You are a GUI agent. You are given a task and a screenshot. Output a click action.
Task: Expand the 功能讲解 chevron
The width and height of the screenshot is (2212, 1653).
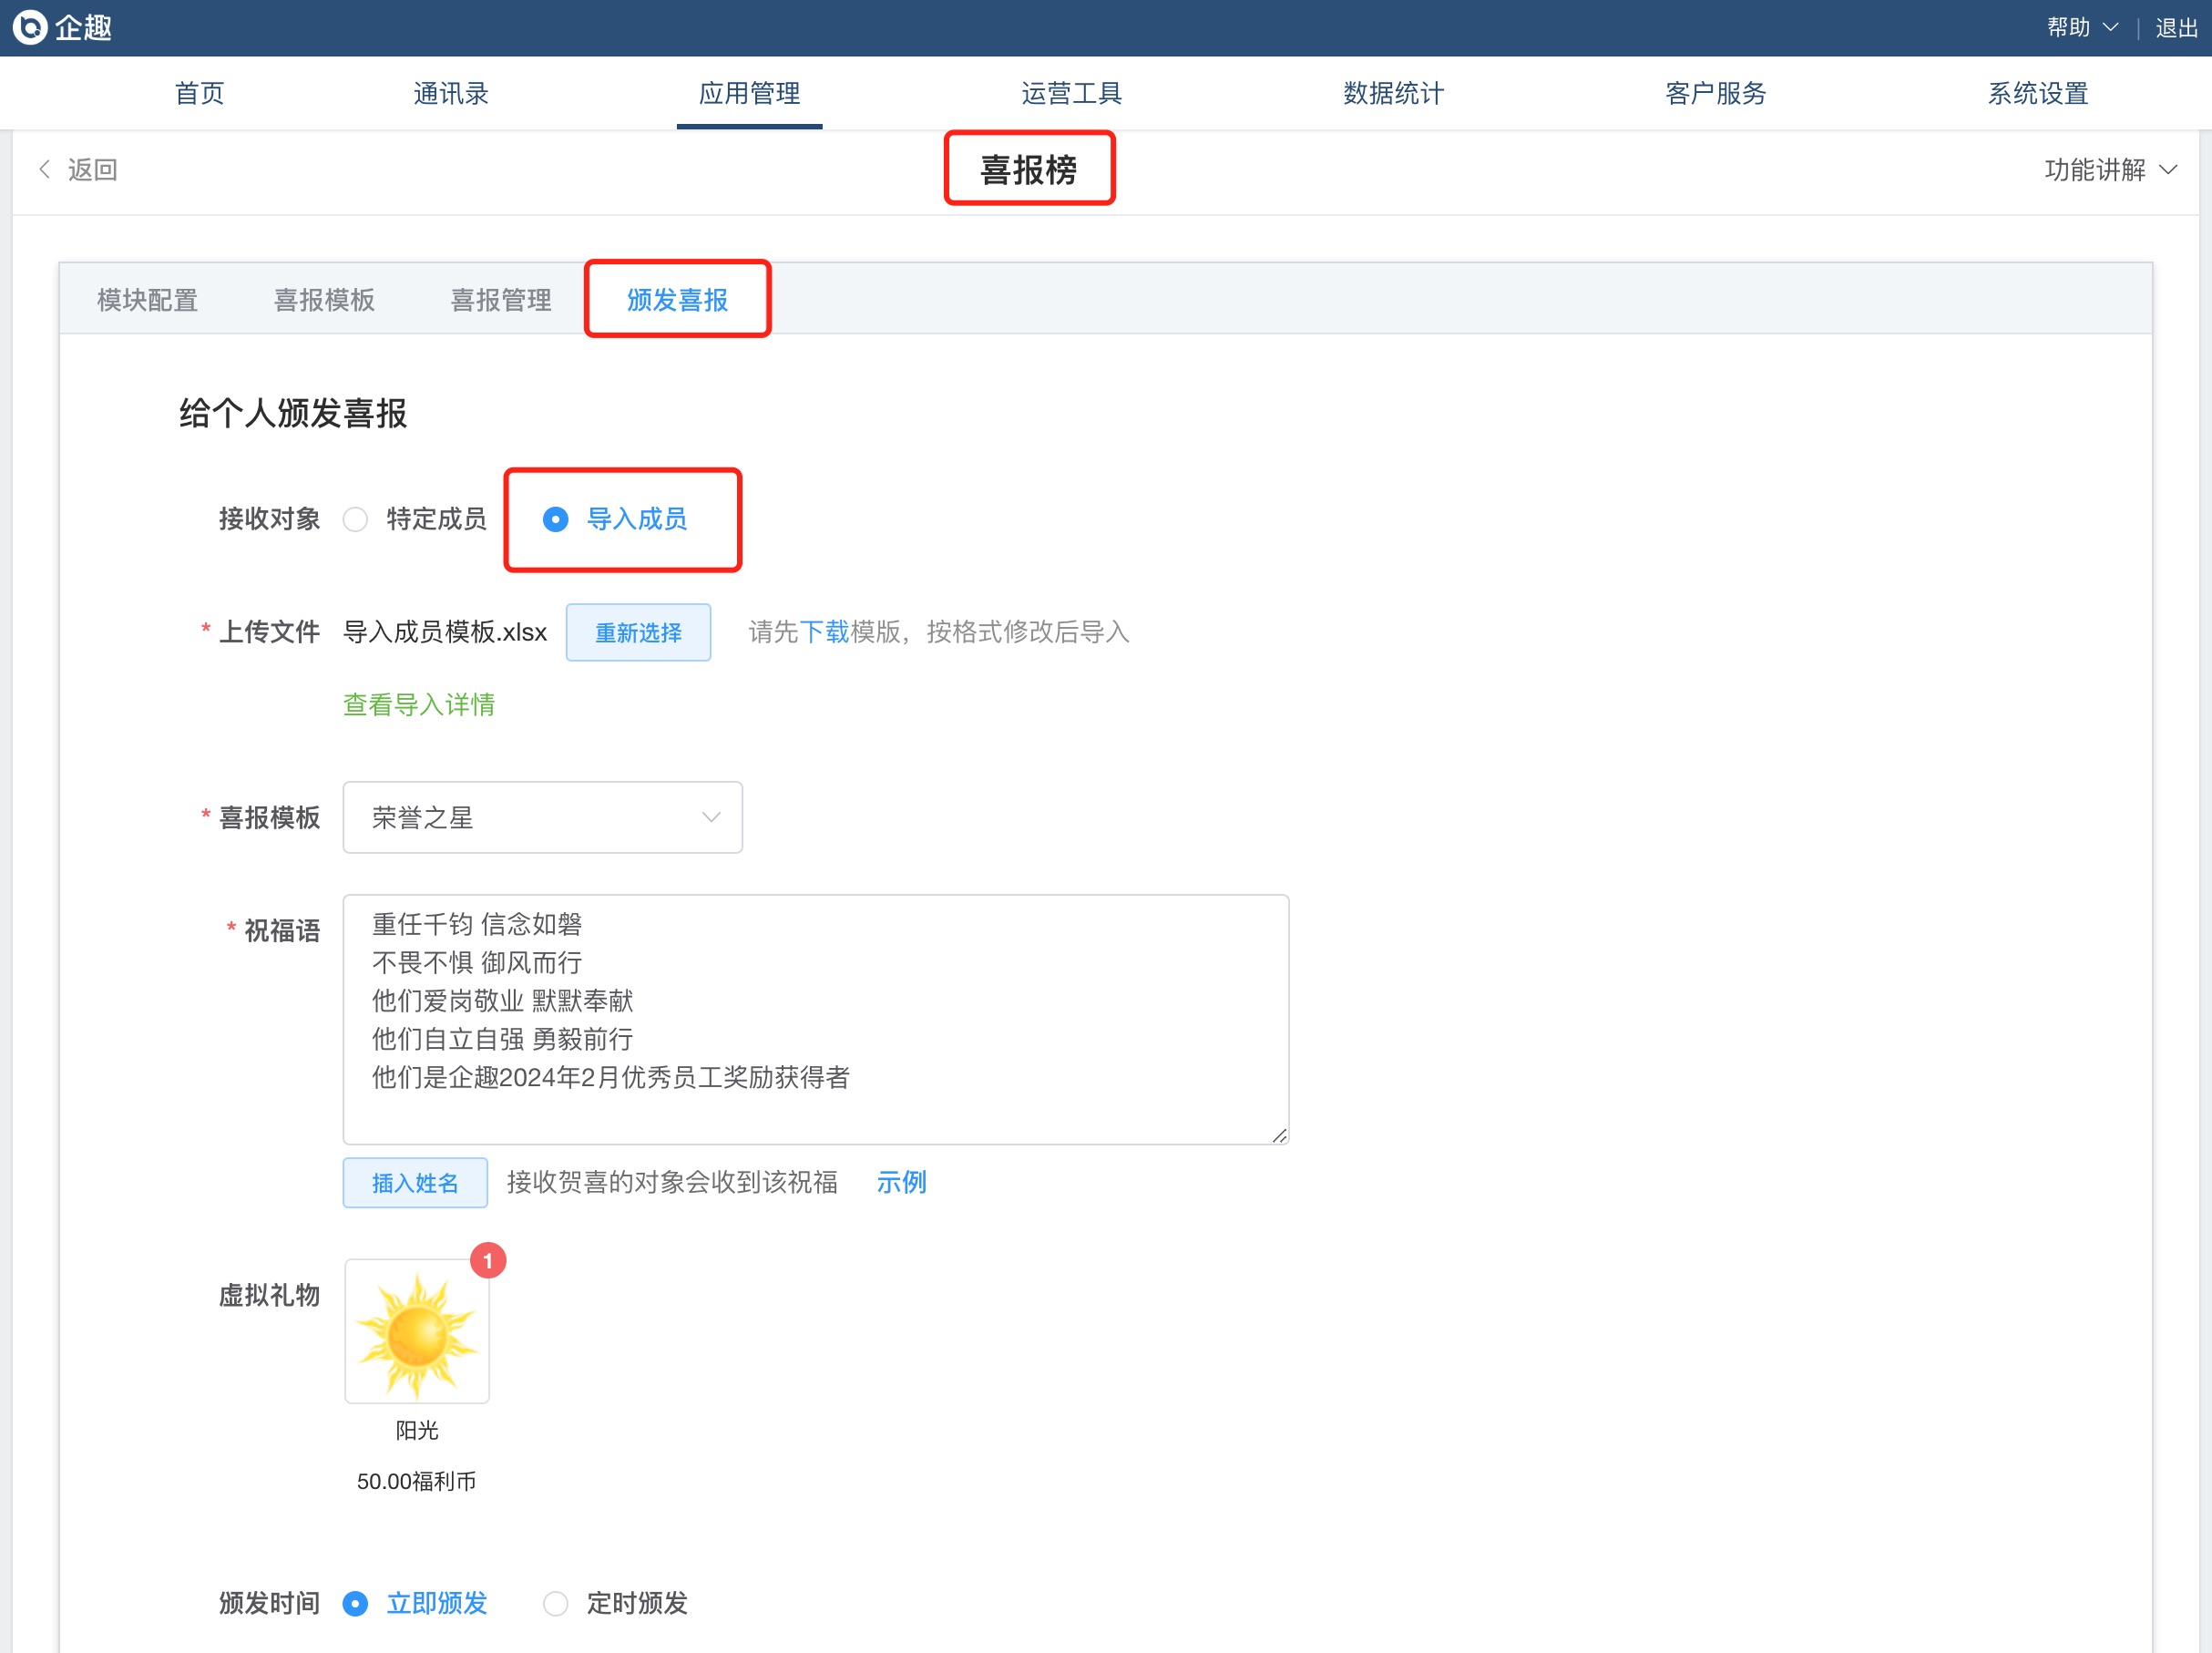point(2168,170)
